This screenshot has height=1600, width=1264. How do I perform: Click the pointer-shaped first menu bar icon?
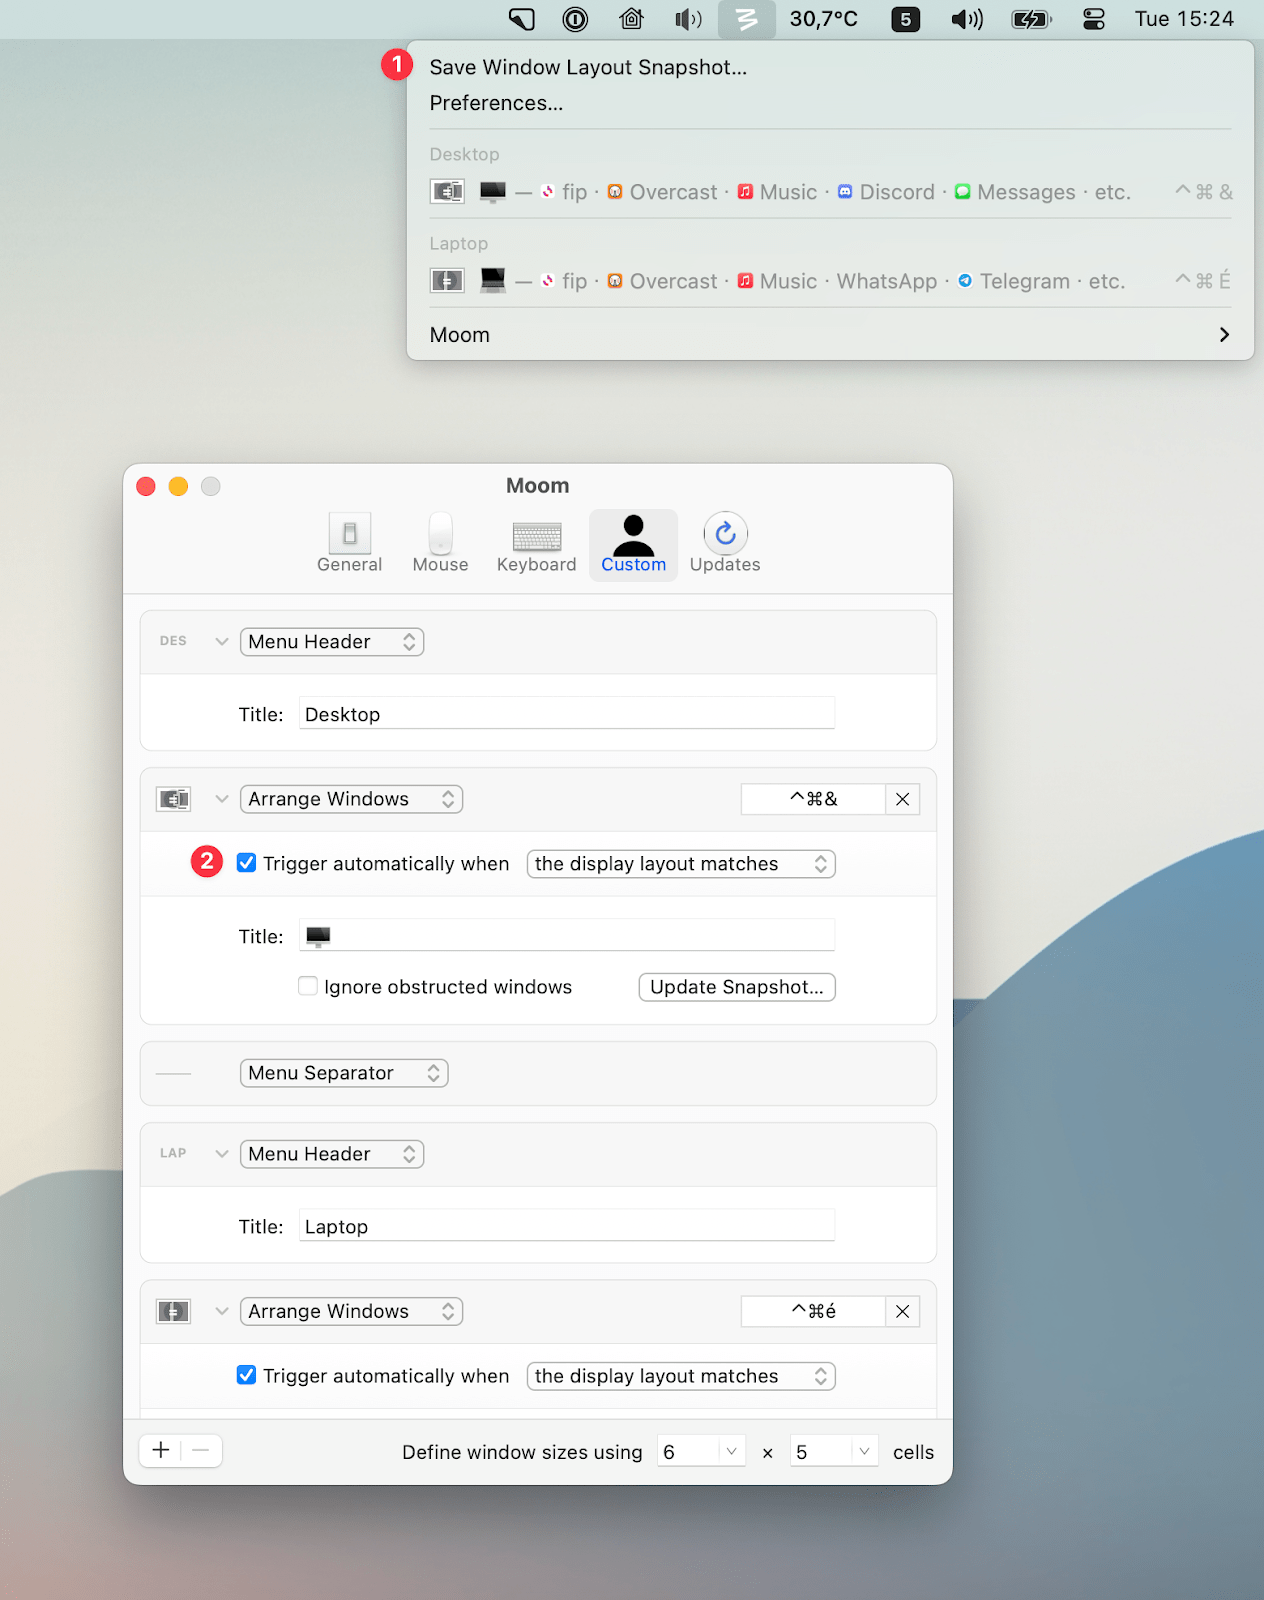521,19
